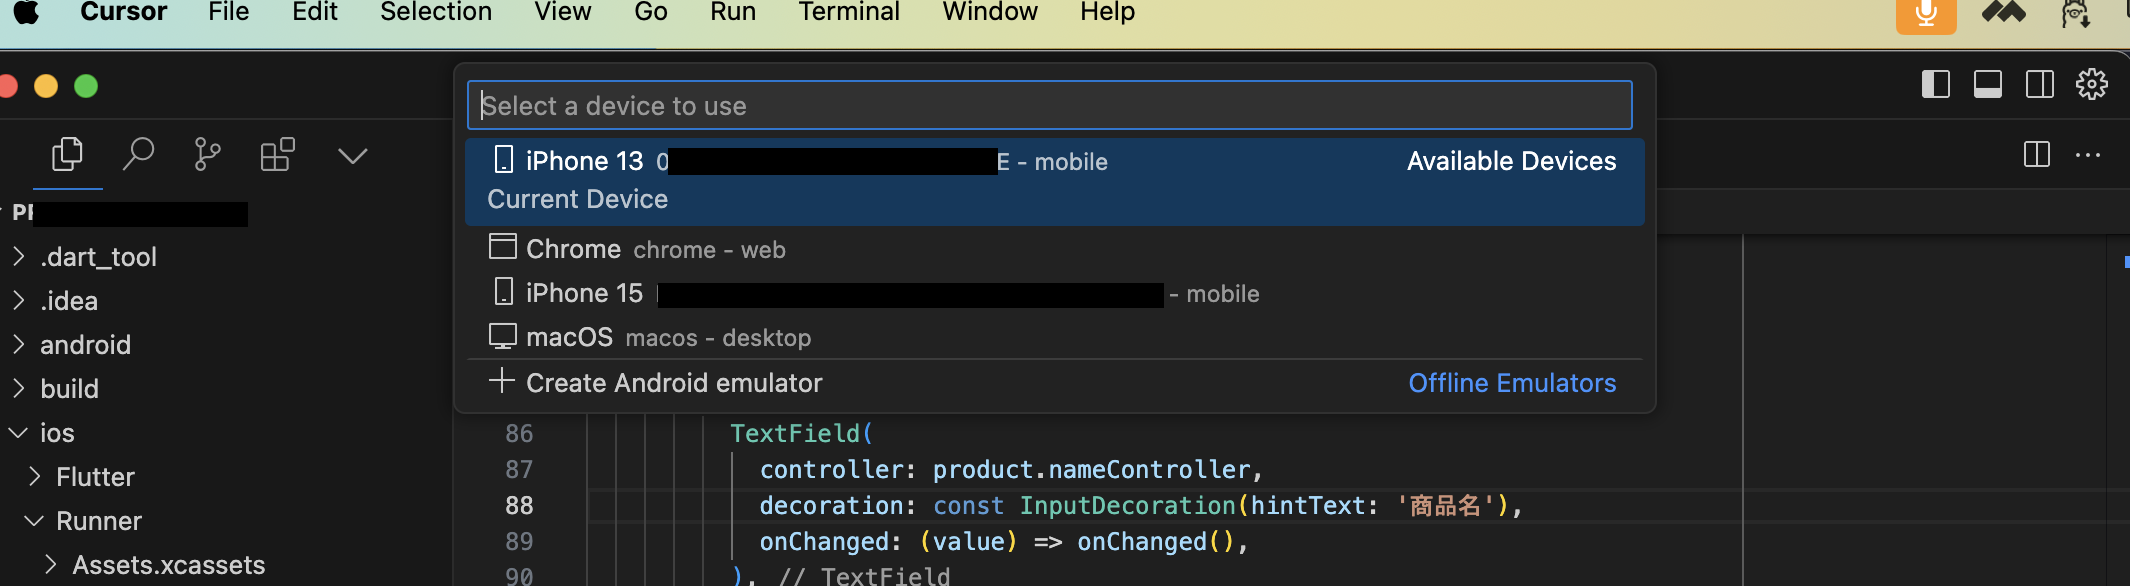Choose Create Android emulator
The width and height of the screenshot is (2130, 586).
pos(1055,383)
